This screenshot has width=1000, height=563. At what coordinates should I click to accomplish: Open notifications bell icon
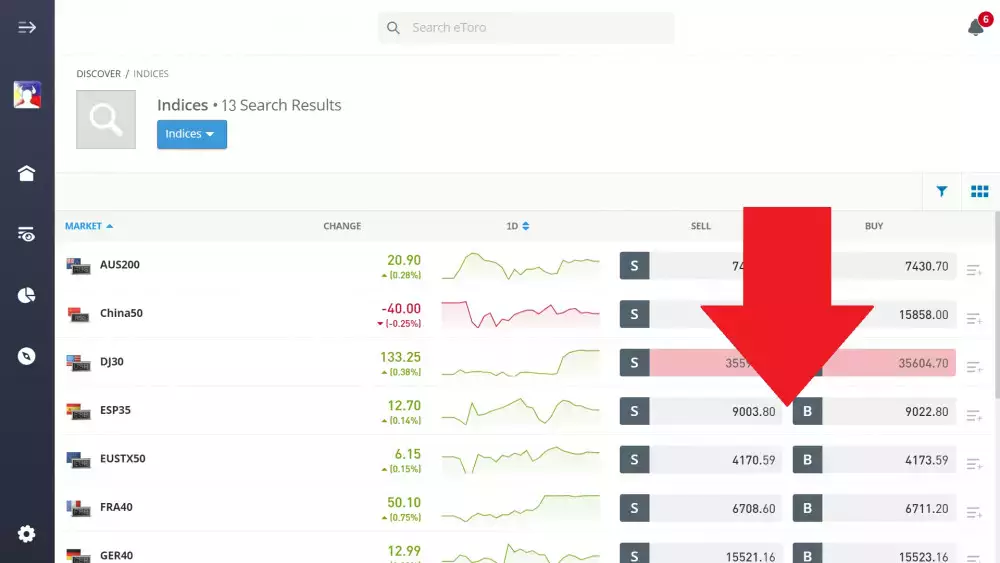click(x=976, y=27)
